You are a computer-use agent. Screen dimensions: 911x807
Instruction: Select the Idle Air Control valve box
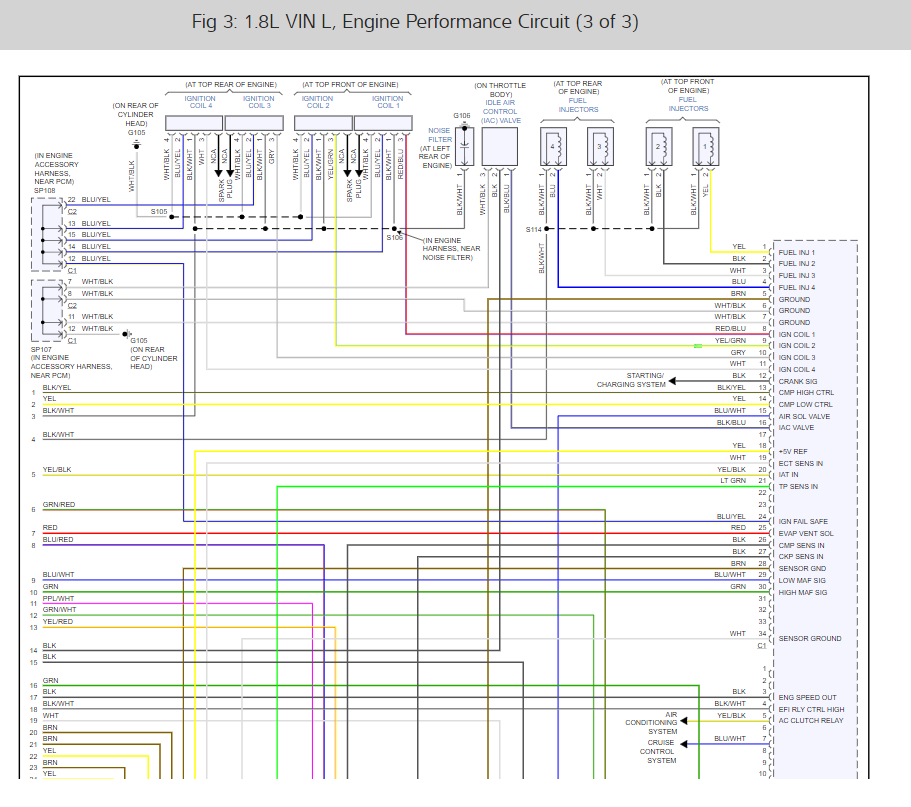(x=499, y=146)
